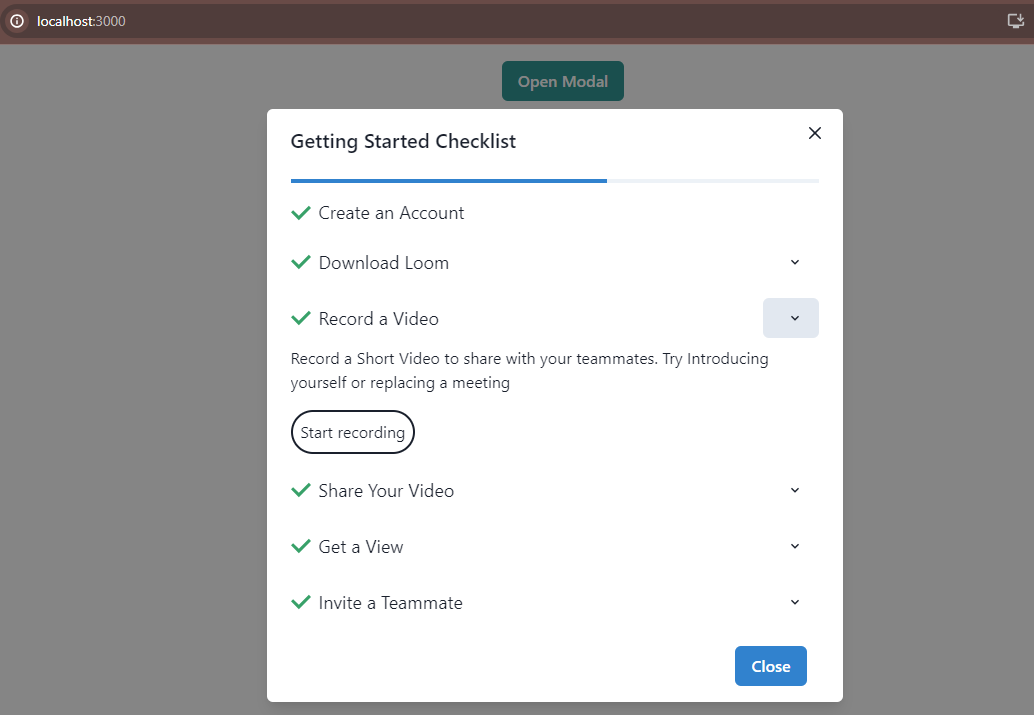Collapse the Record a Video section chevron
Image resolution: width=1034 pixels, height=715 pixels.
pyautogui.click(x=791, y=318)
